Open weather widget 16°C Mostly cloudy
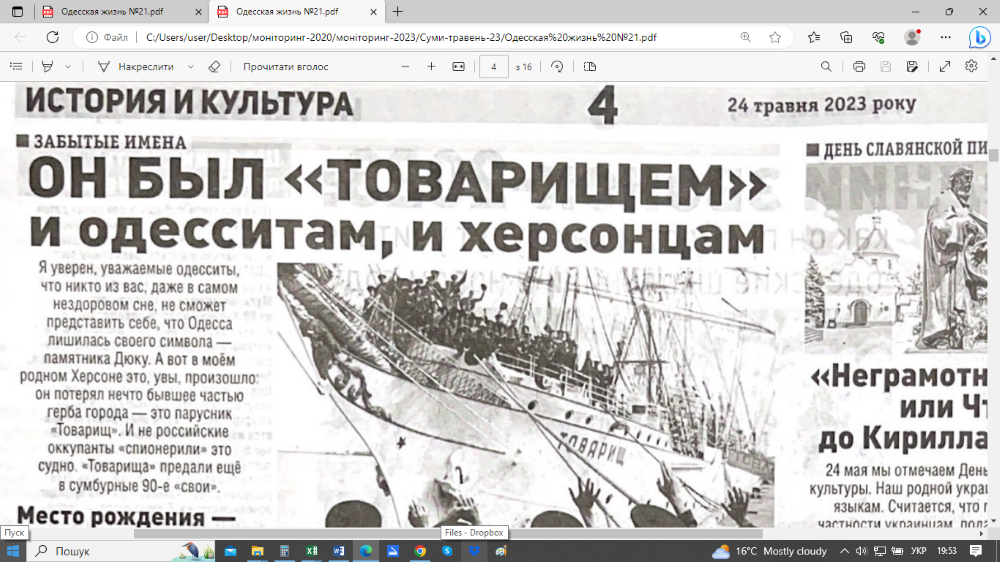Viewport: 1000px width, 562px height. tap(769, 551)
